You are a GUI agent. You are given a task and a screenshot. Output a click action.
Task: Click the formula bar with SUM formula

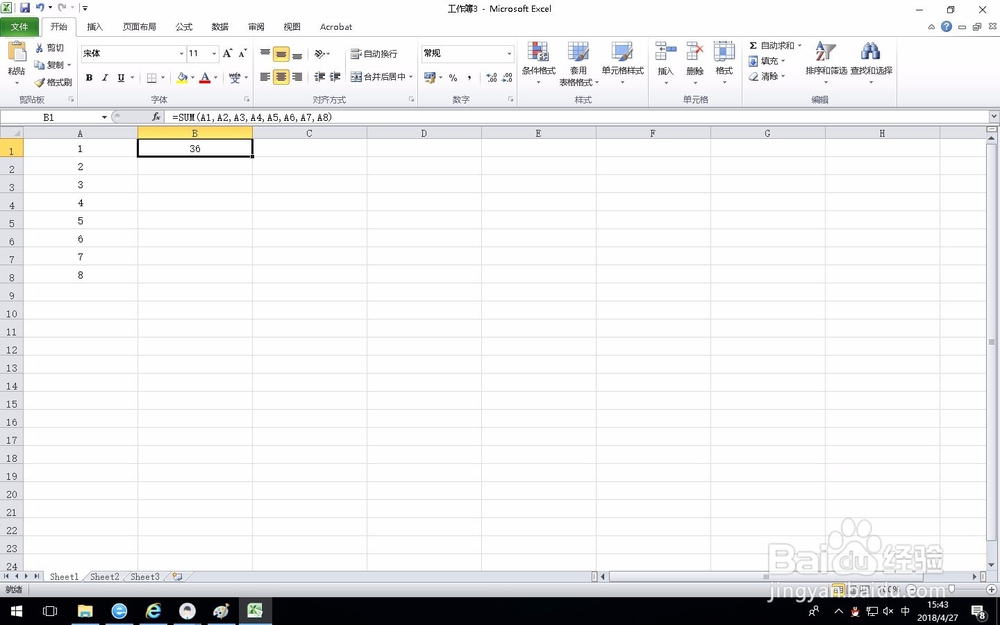point(577,117)
